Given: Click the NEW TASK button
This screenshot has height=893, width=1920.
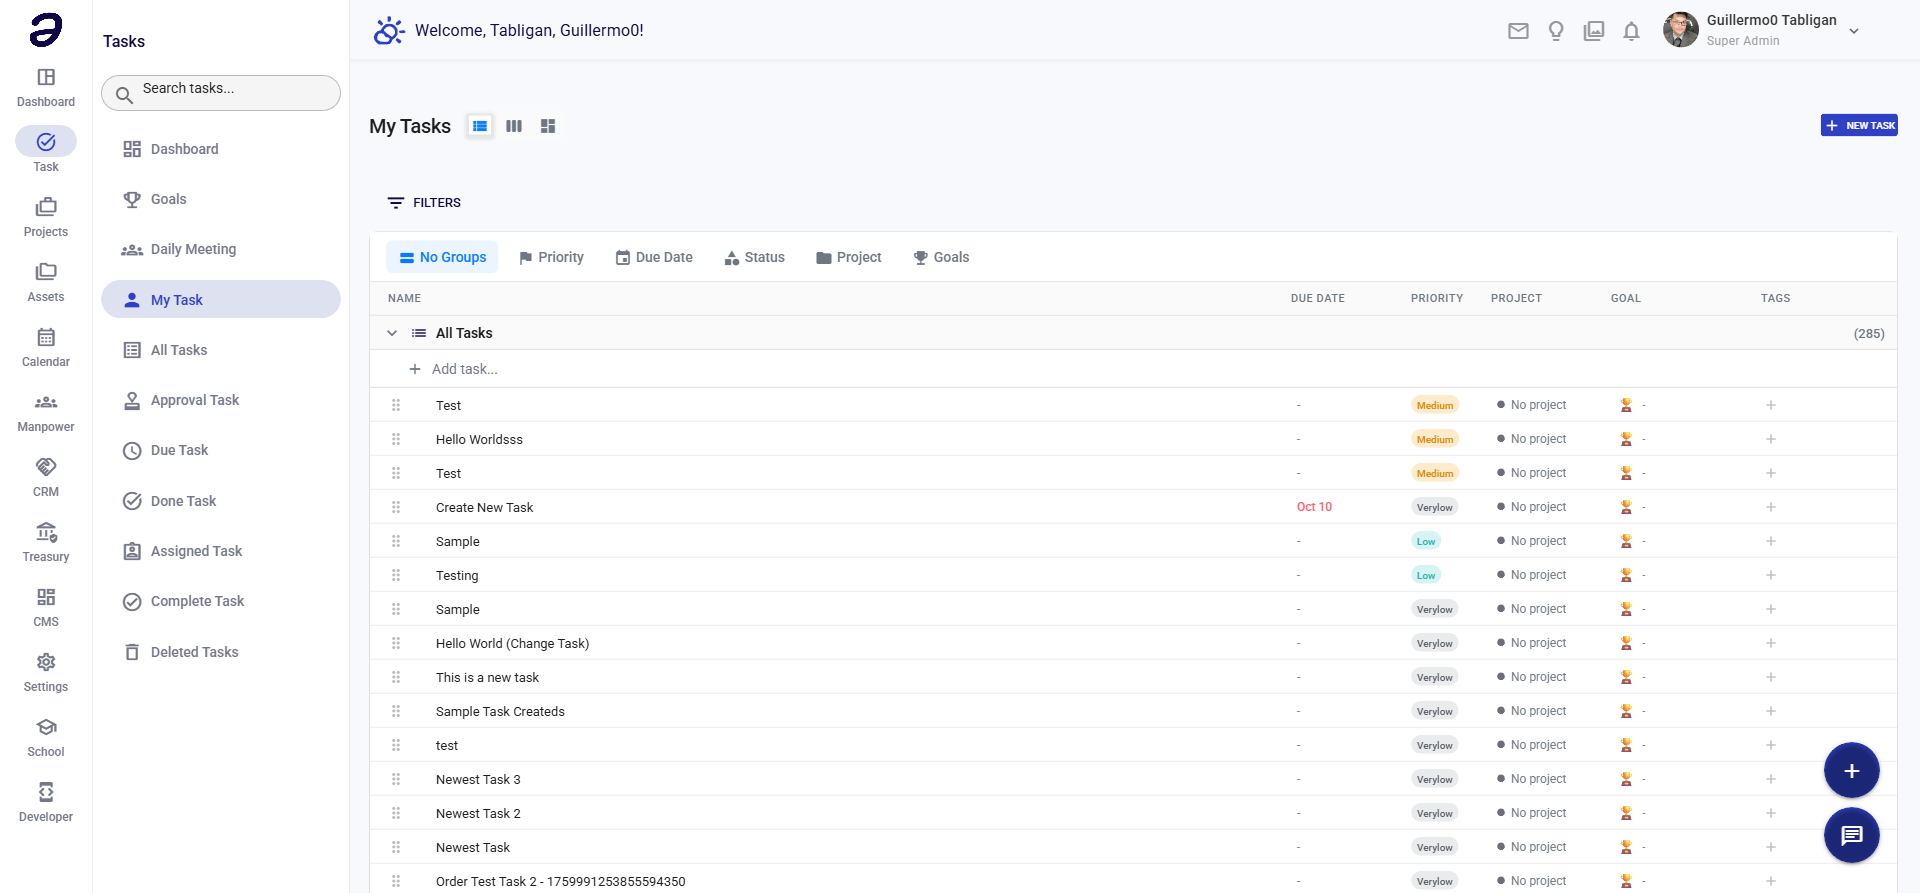Looking at the screenshot, I should (x=1859, y=125).
